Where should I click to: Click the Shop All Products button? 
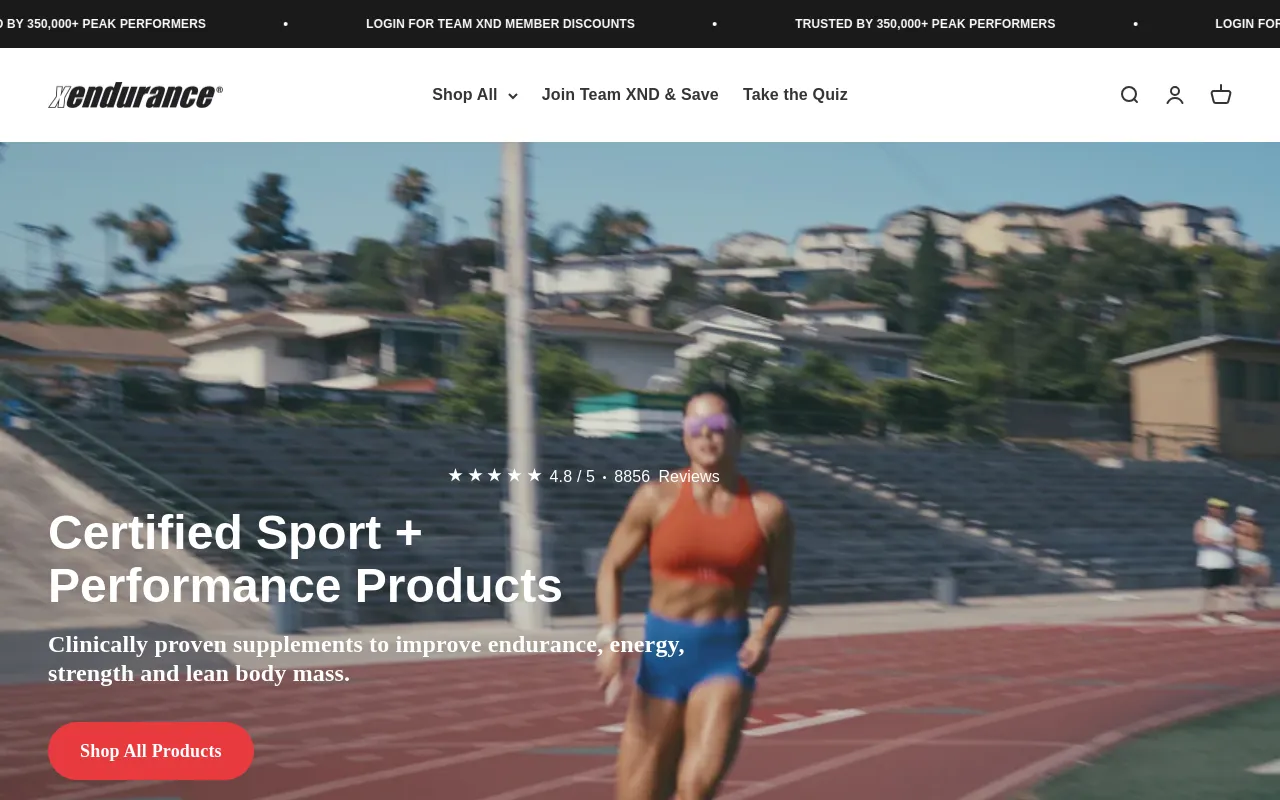click(151, 751)
